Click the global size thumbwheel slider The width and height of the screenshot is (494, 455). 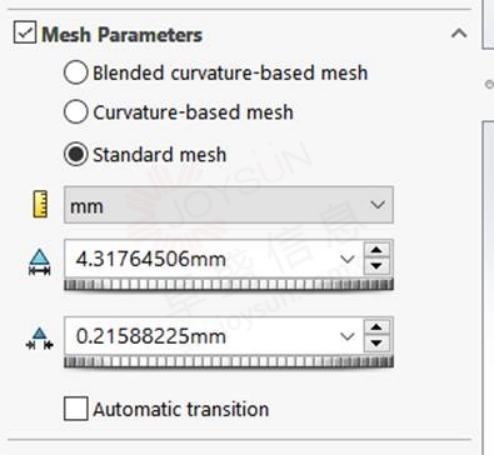229,285
